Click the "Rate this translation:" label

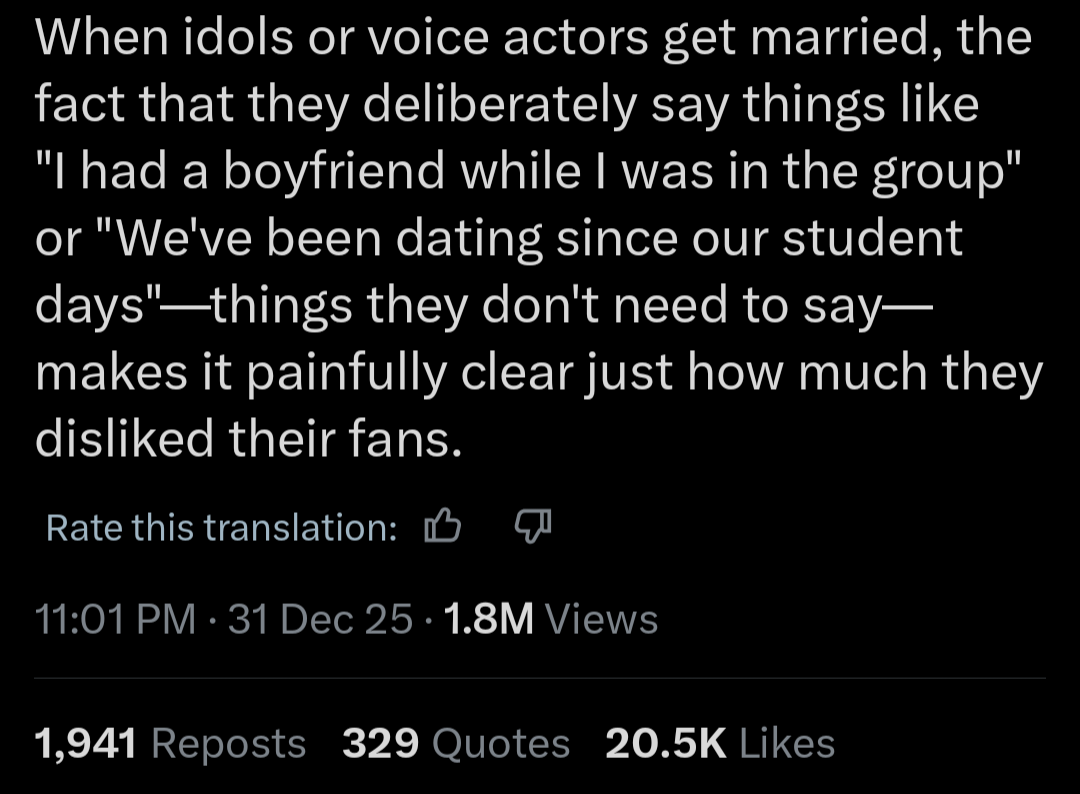coord(222,527)
